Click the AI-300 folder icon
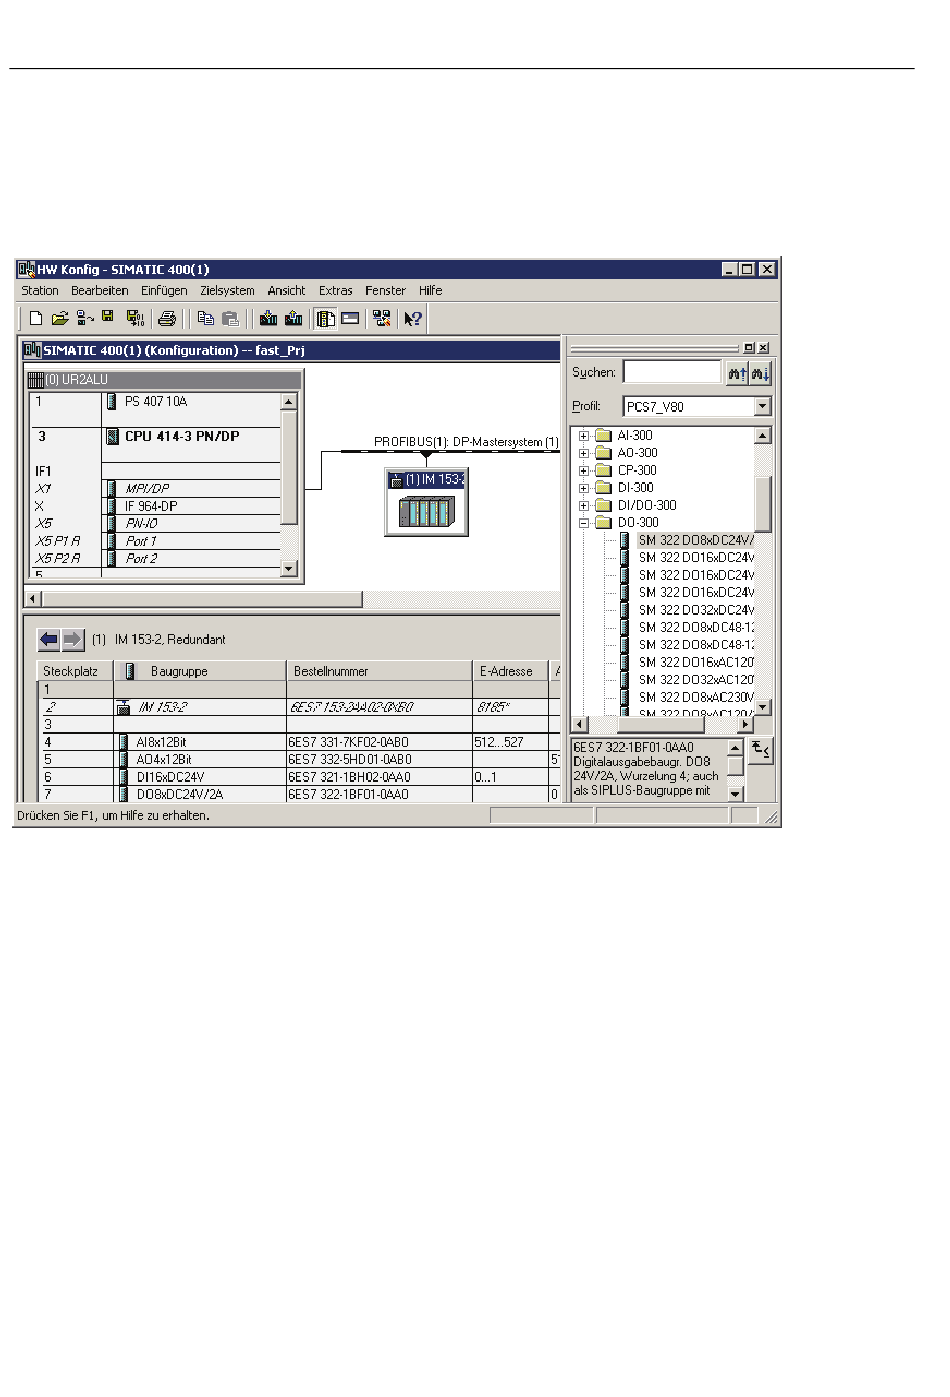950x1397 pixels. (603, 436)
